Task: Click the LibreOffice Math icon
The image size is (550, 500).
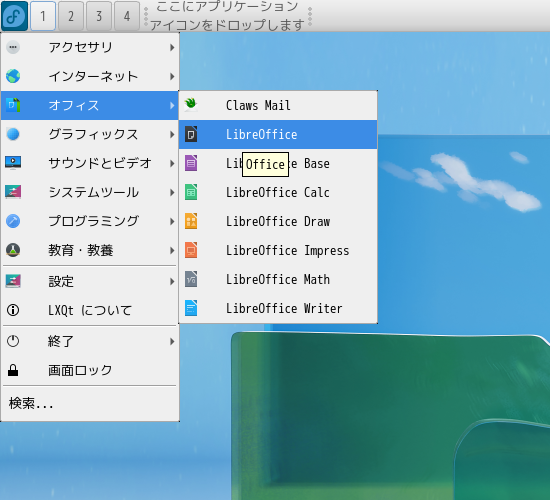Action: coord(191,279)
